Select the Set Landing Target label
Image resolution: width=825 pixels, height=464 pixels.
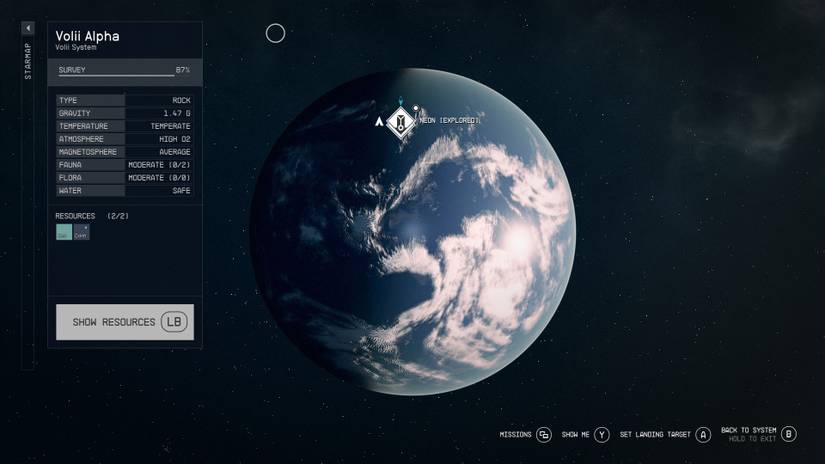[x=655, y=435]
